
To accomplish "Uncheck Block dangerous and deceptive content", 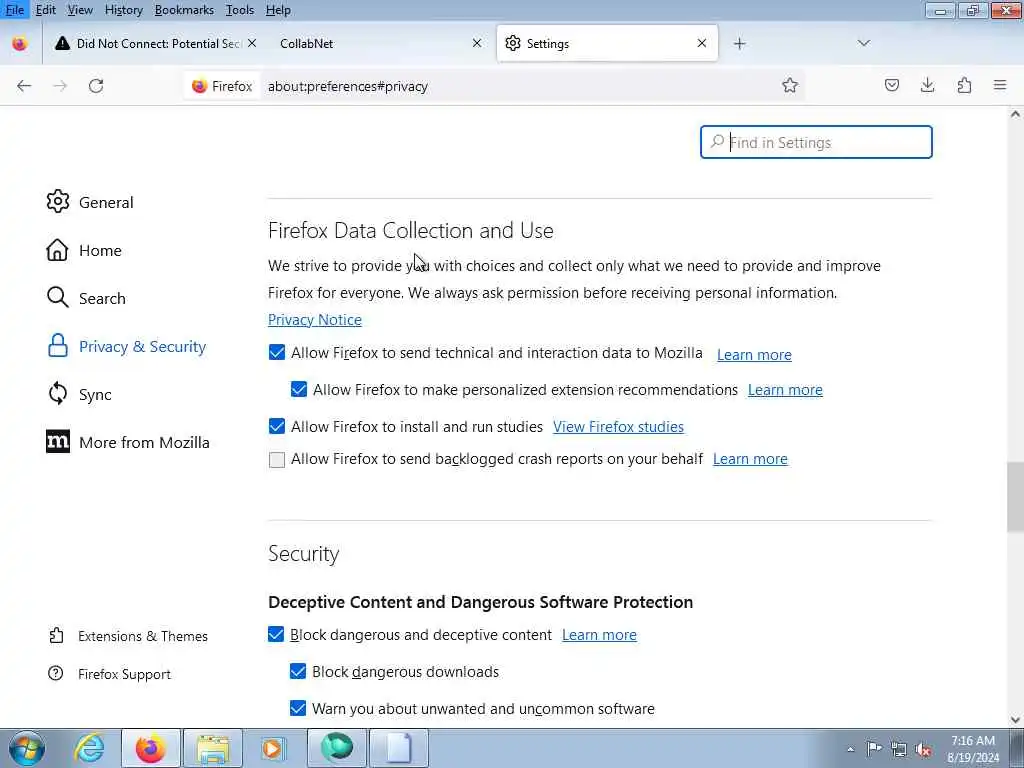I will click(x=276, y=635).
